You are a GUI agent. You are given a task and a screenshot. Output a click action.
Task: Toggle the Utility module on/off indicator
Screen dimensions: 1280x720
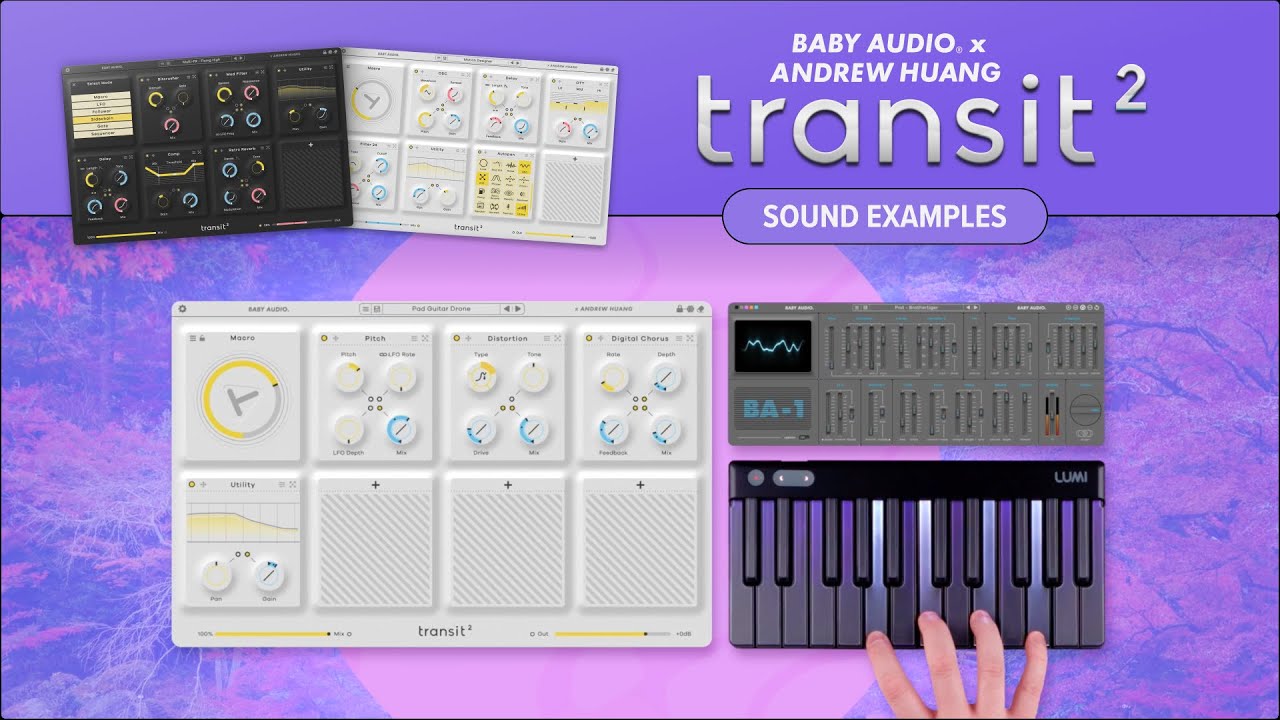click(x=191, y=485)
